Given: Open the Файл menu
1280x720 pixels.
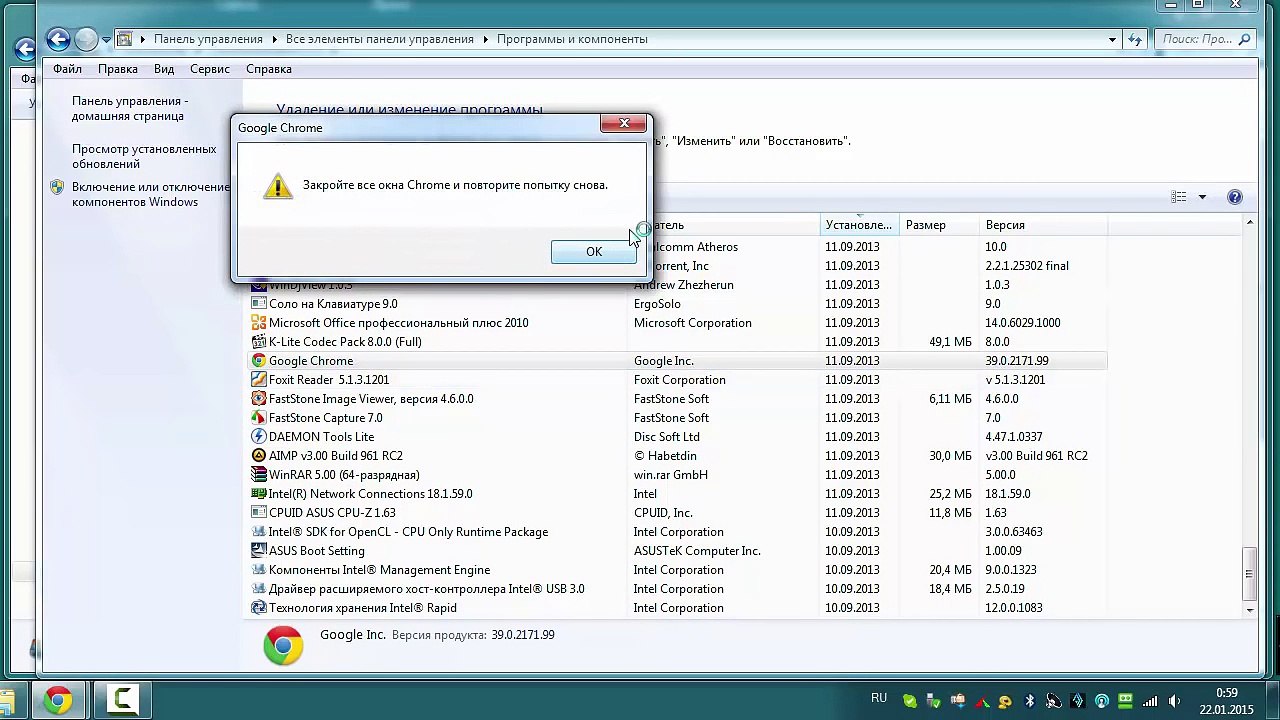Looking at the screenshot, I should tap(67, 69).
